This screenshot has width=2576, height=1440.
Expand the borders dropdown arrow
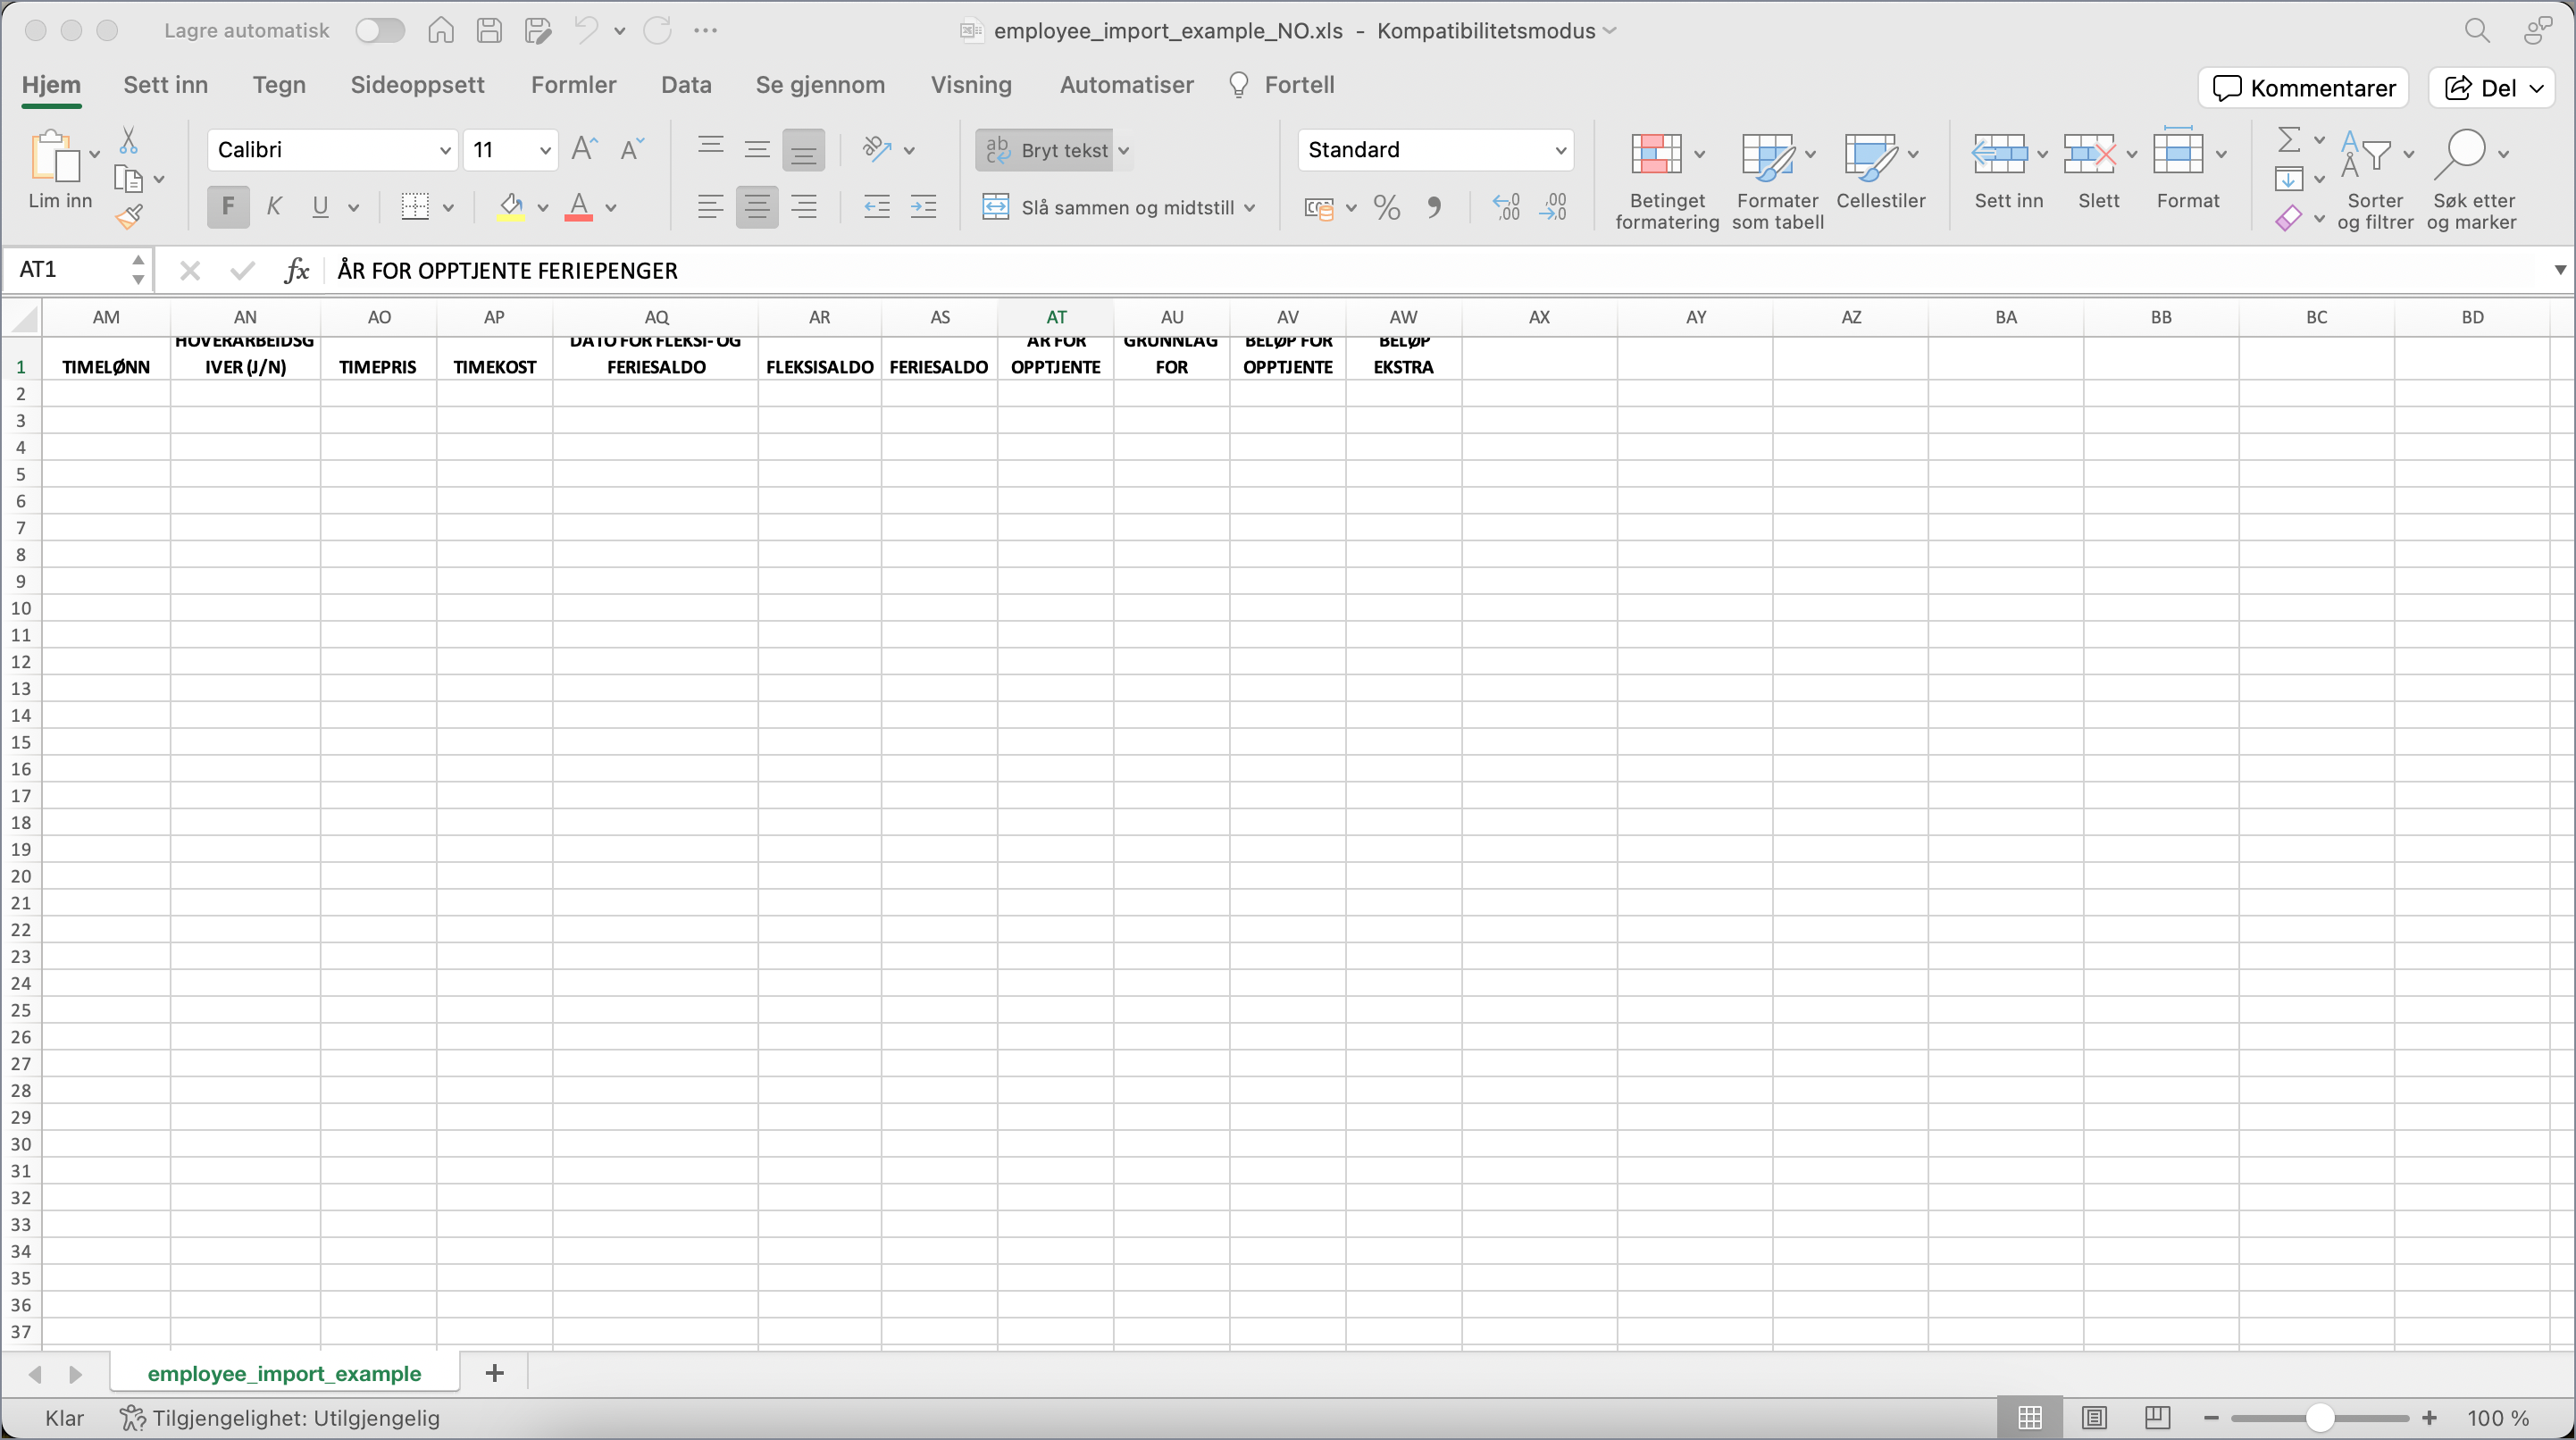pyautogui.click(x=448, y=207)
